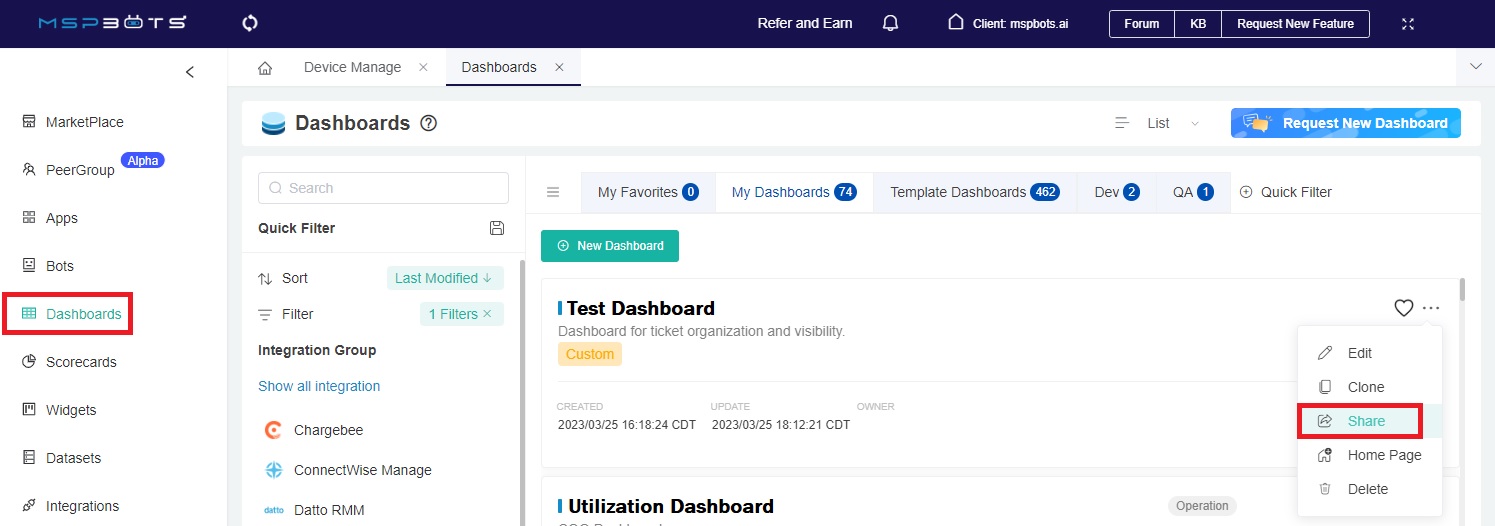1495x526 pixels.
Task: Open the Last Modified sort dropdown
Action: click(444, 278)
